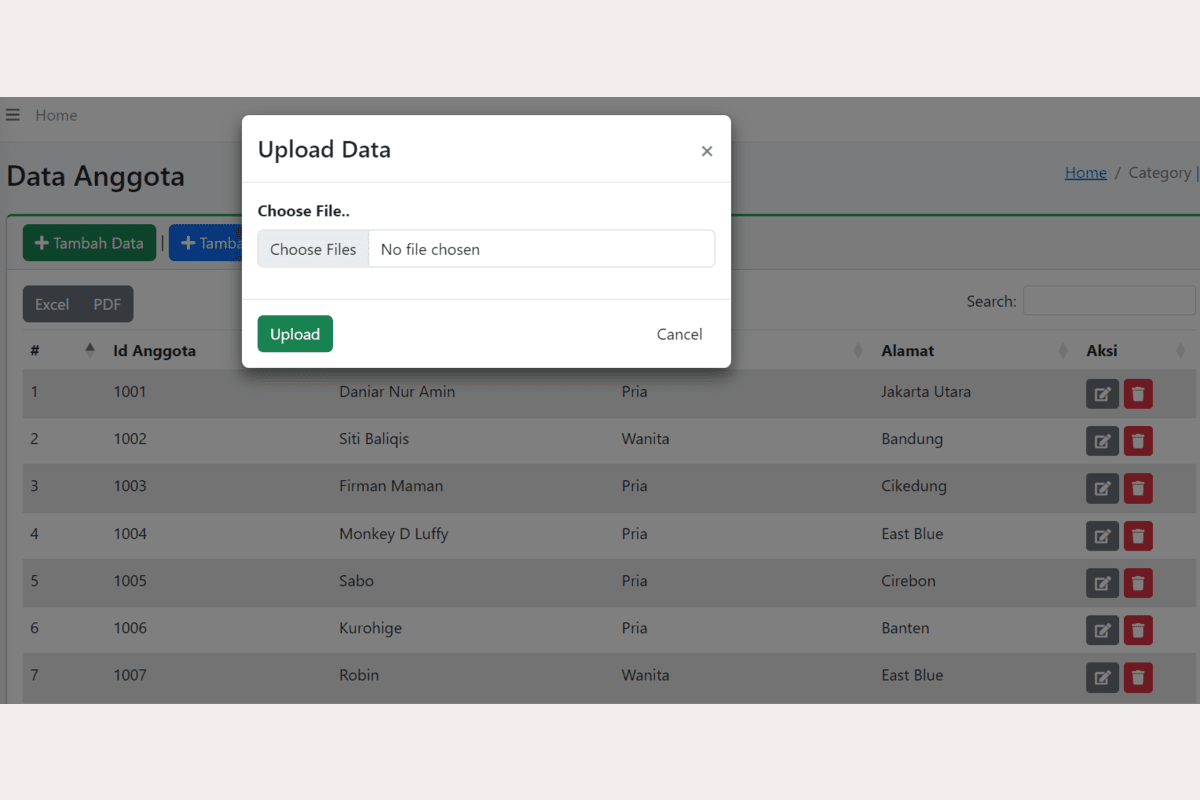Focus the Search input field

pyautogui.click(x=1108, y=301)
